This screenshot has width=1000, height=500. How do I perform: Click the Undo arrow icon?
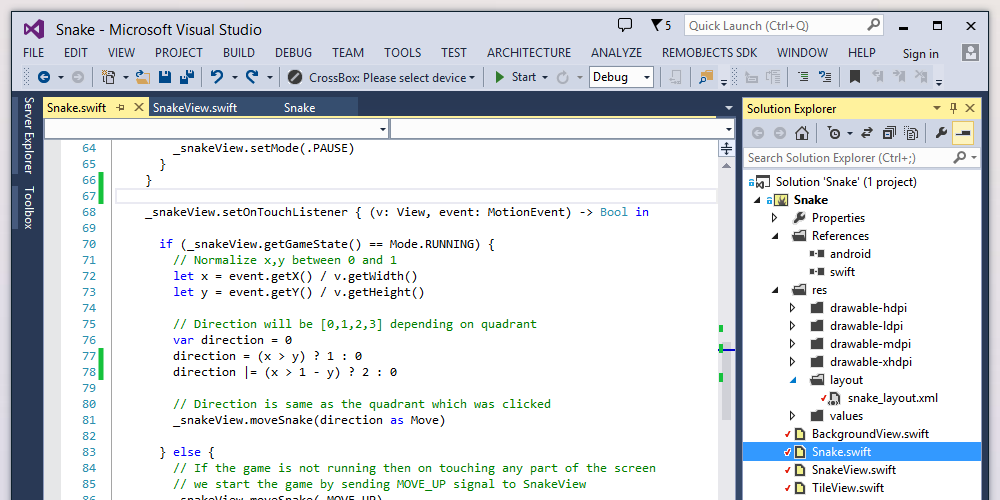[x=216, y=77]
